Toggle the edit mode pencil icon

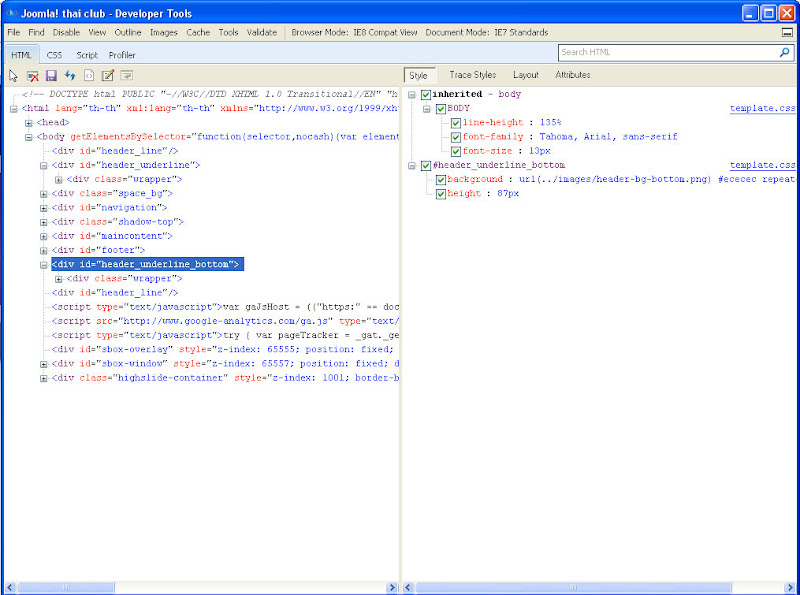point(108,76)
